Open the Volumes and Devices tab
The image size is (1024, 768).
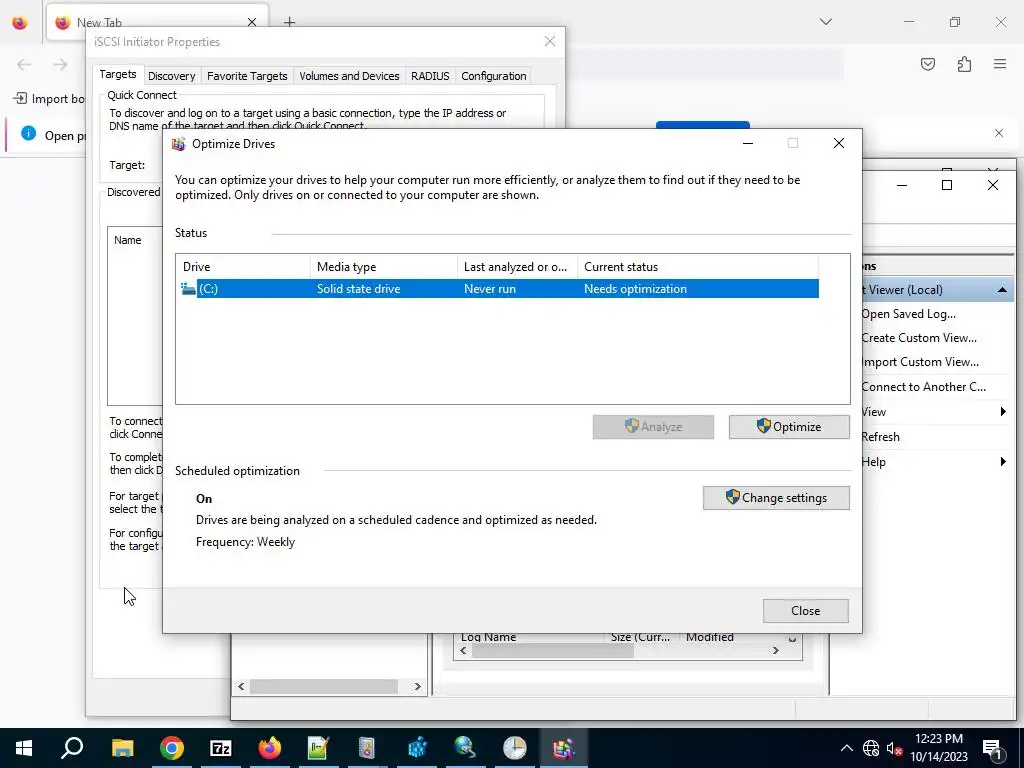click(x=349, y=76)
